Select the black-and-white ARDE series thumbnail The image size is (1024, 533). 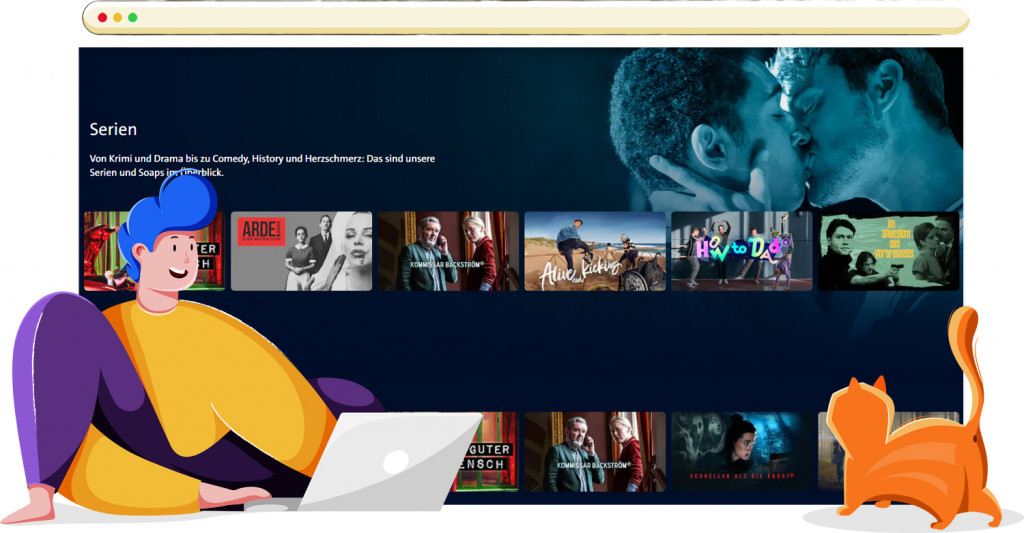(x=302, y=251)
